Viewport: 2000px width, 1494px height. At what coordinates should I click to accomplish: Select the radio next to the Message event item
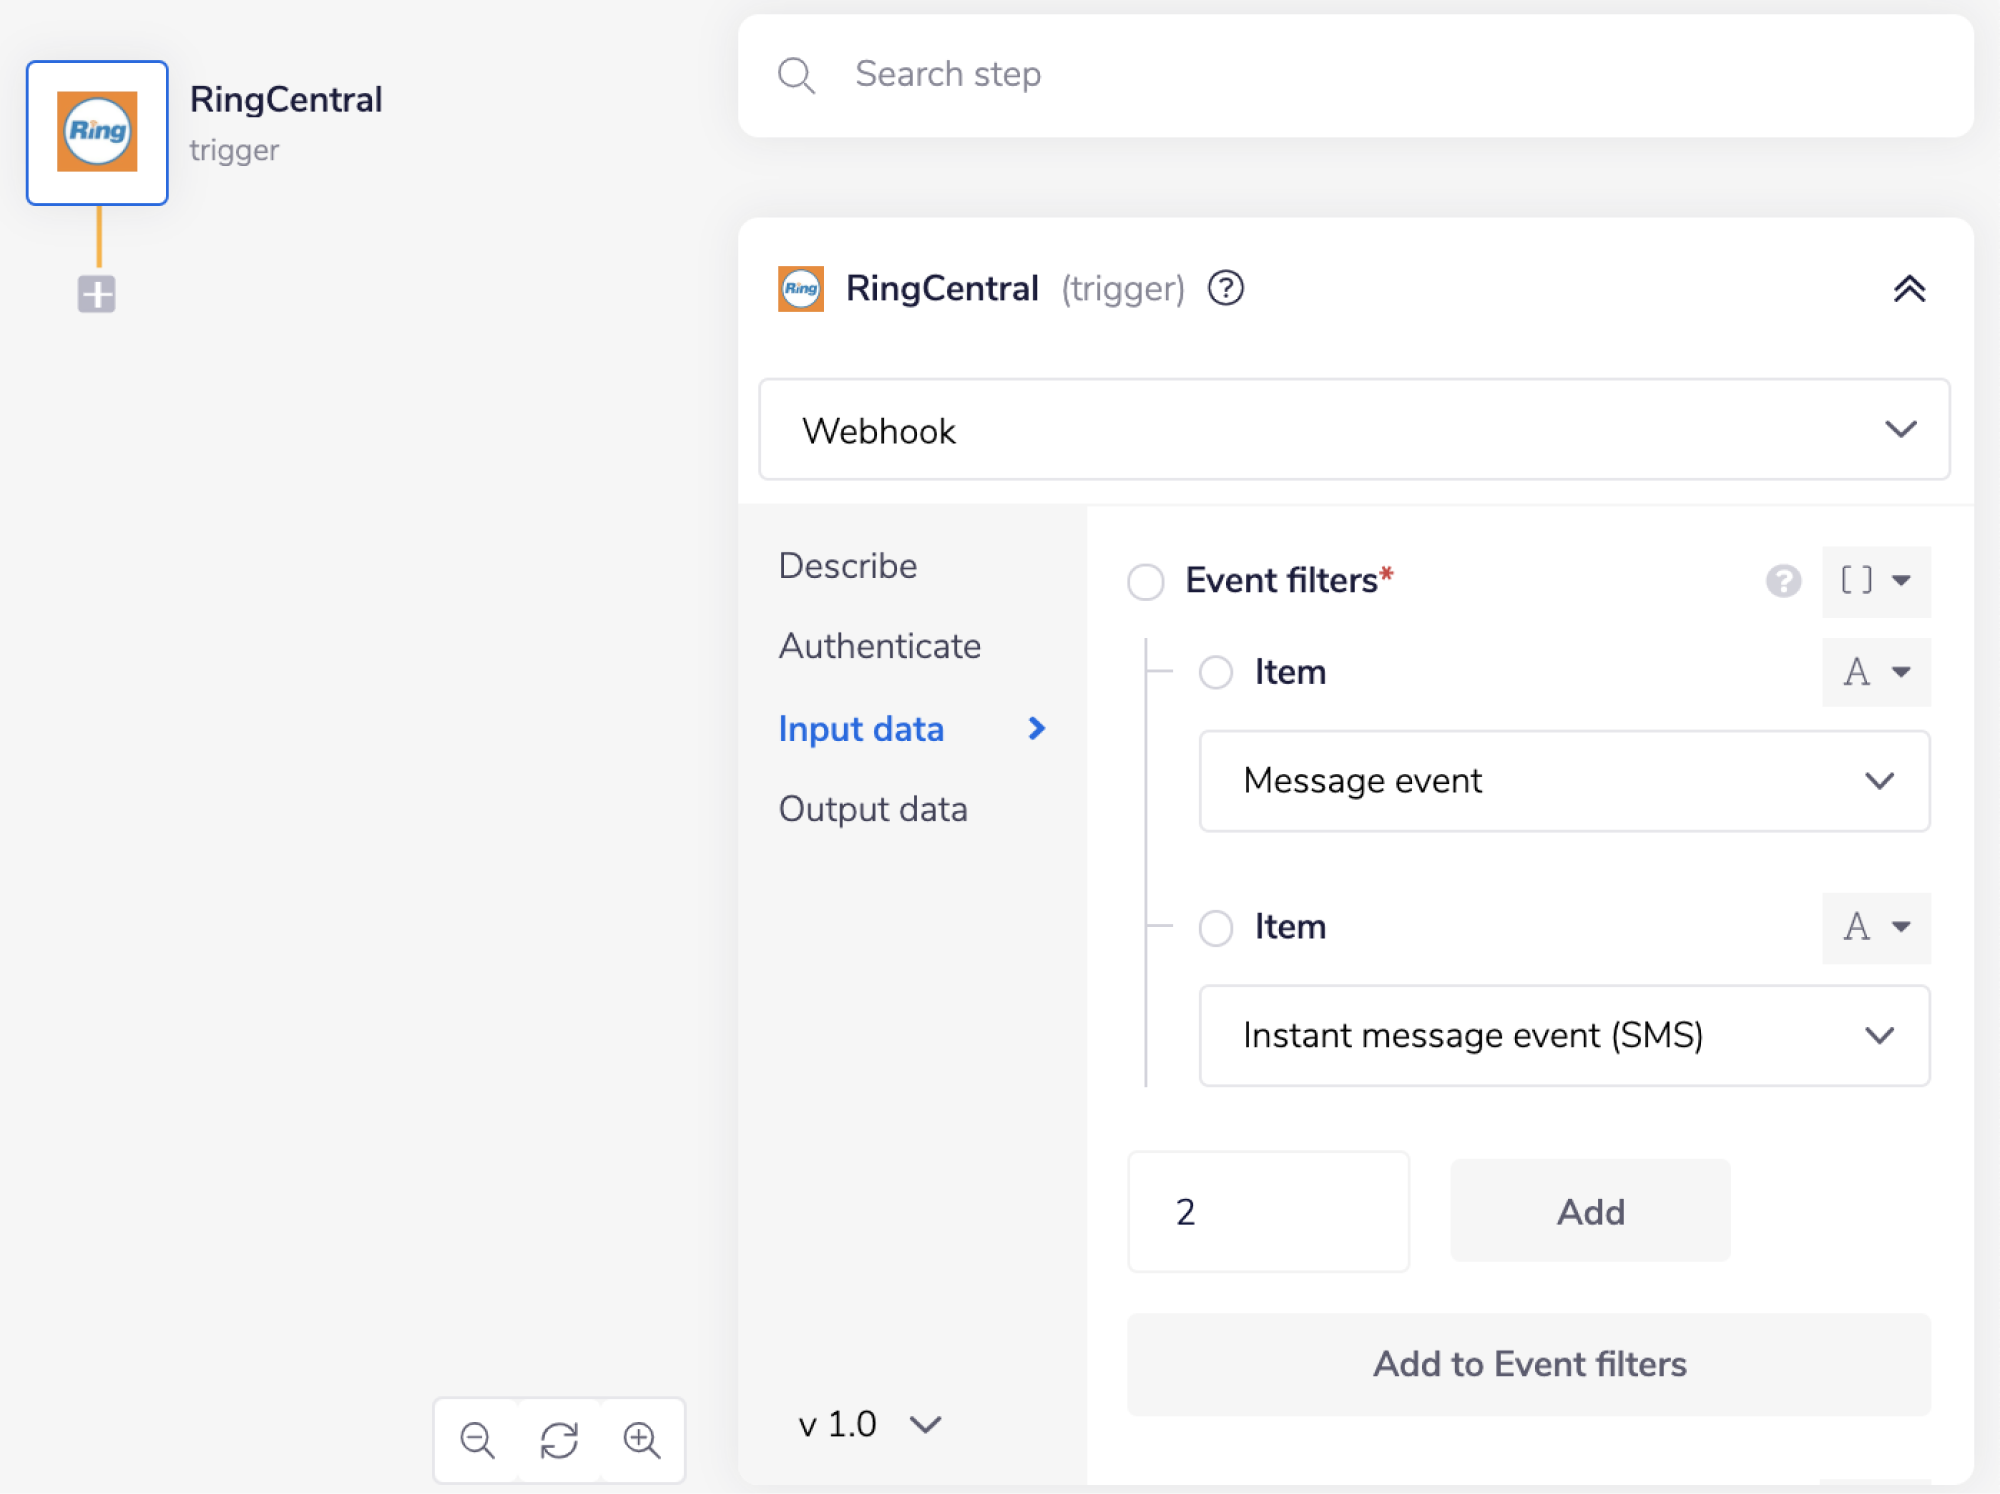click(1216, 673)
